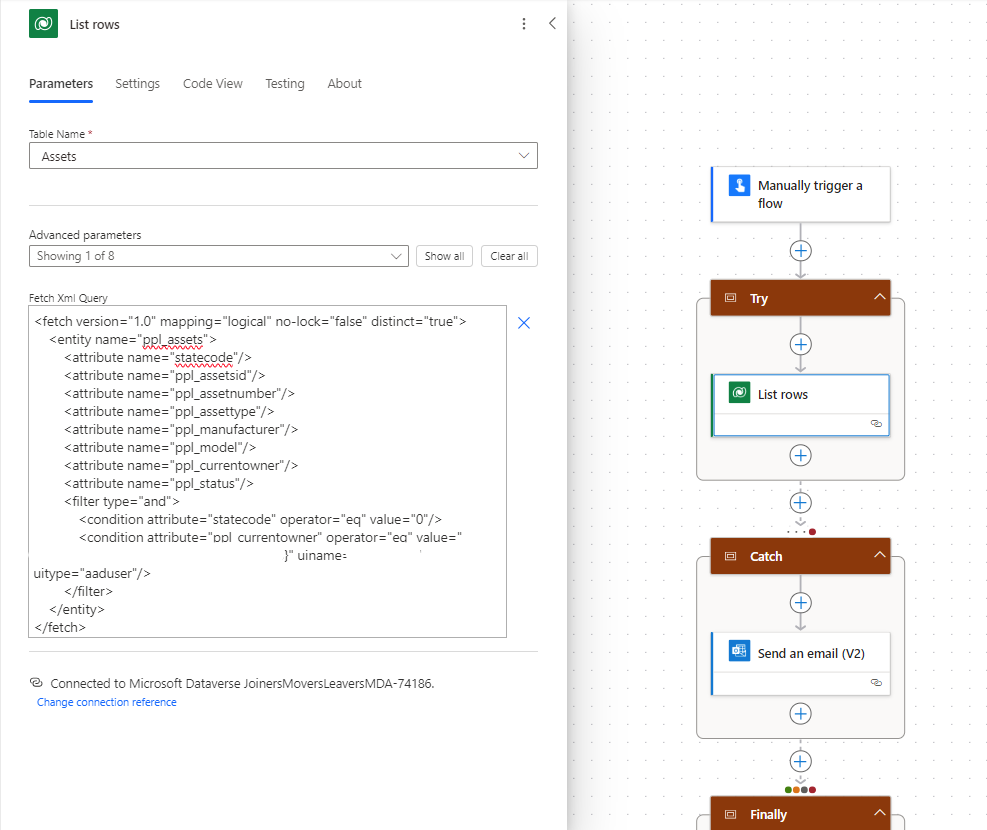Image resolution: width=987 pixels, height=830 pixels.
Task: Click the Show all button
Action: point(444,256)
